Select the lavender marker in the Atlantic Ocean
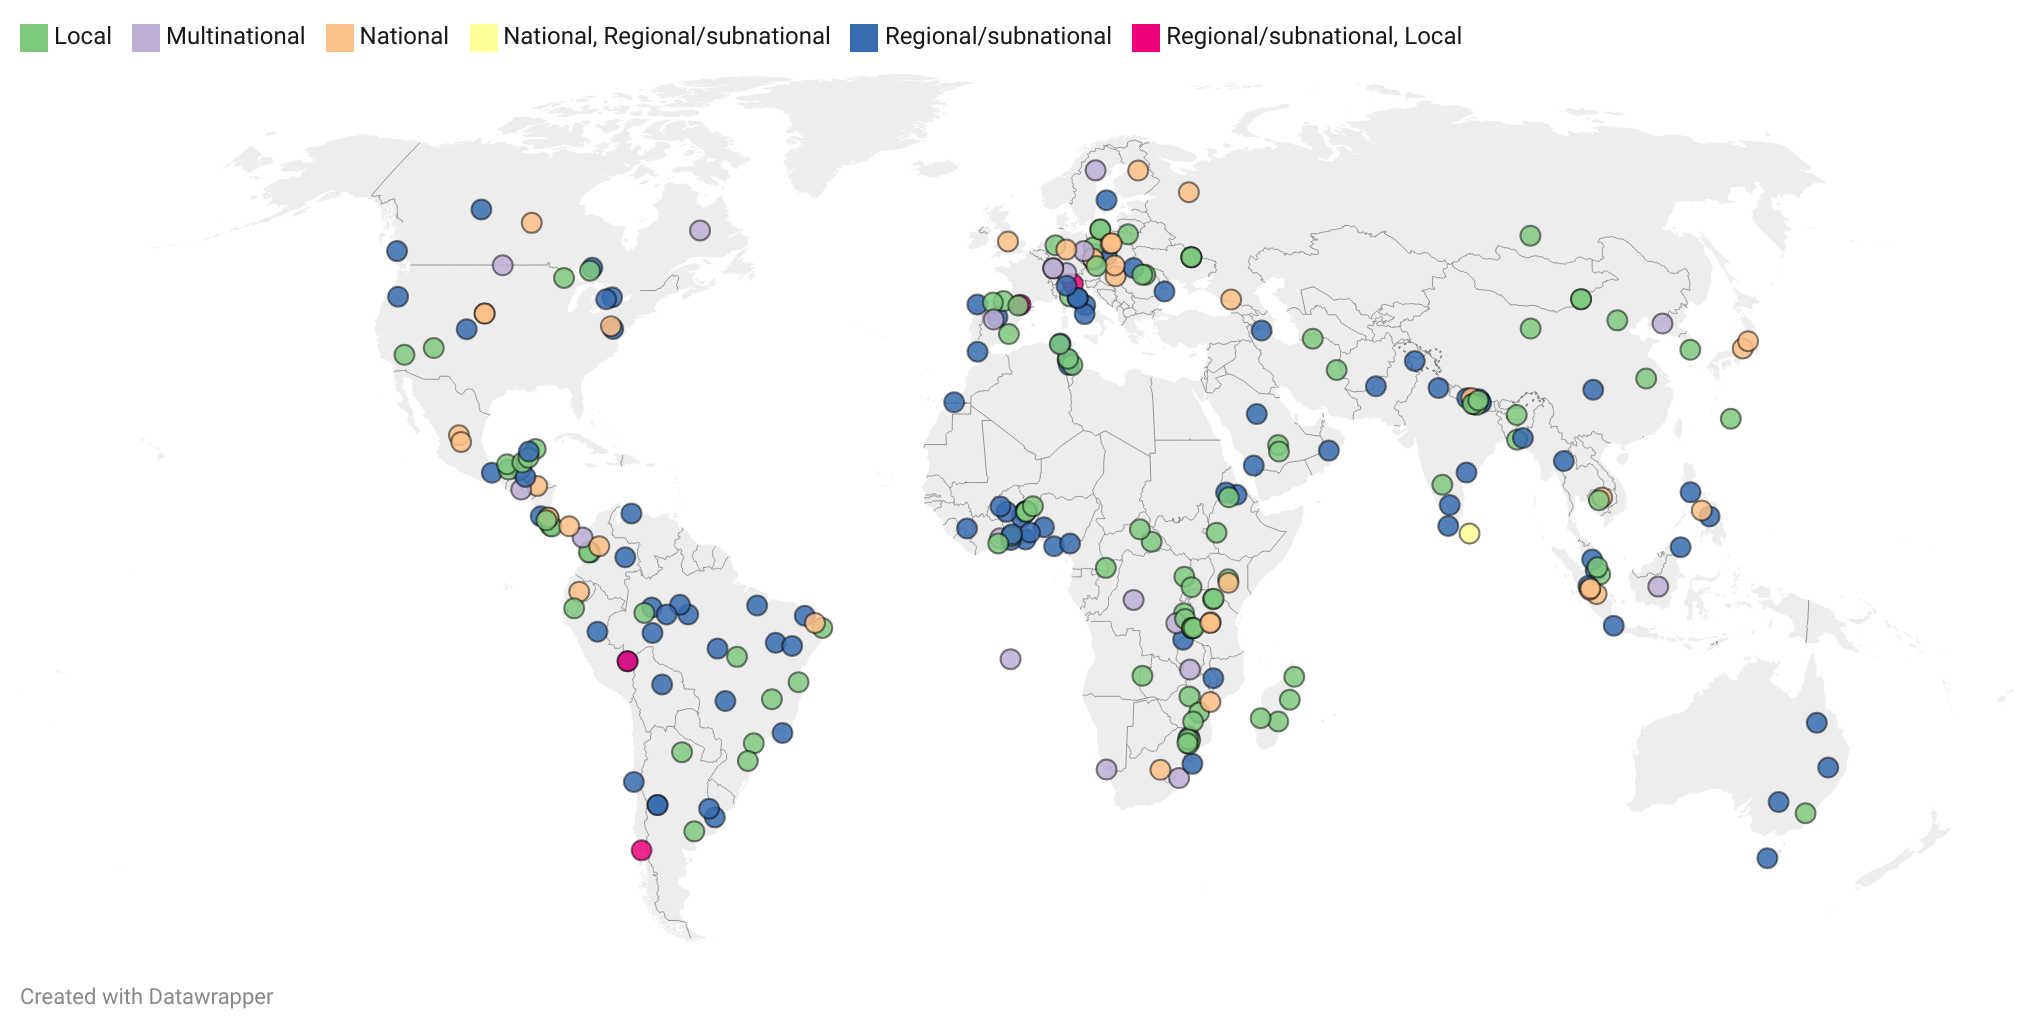Screen dimensions: 2040x1032 tap(1010, 659)
